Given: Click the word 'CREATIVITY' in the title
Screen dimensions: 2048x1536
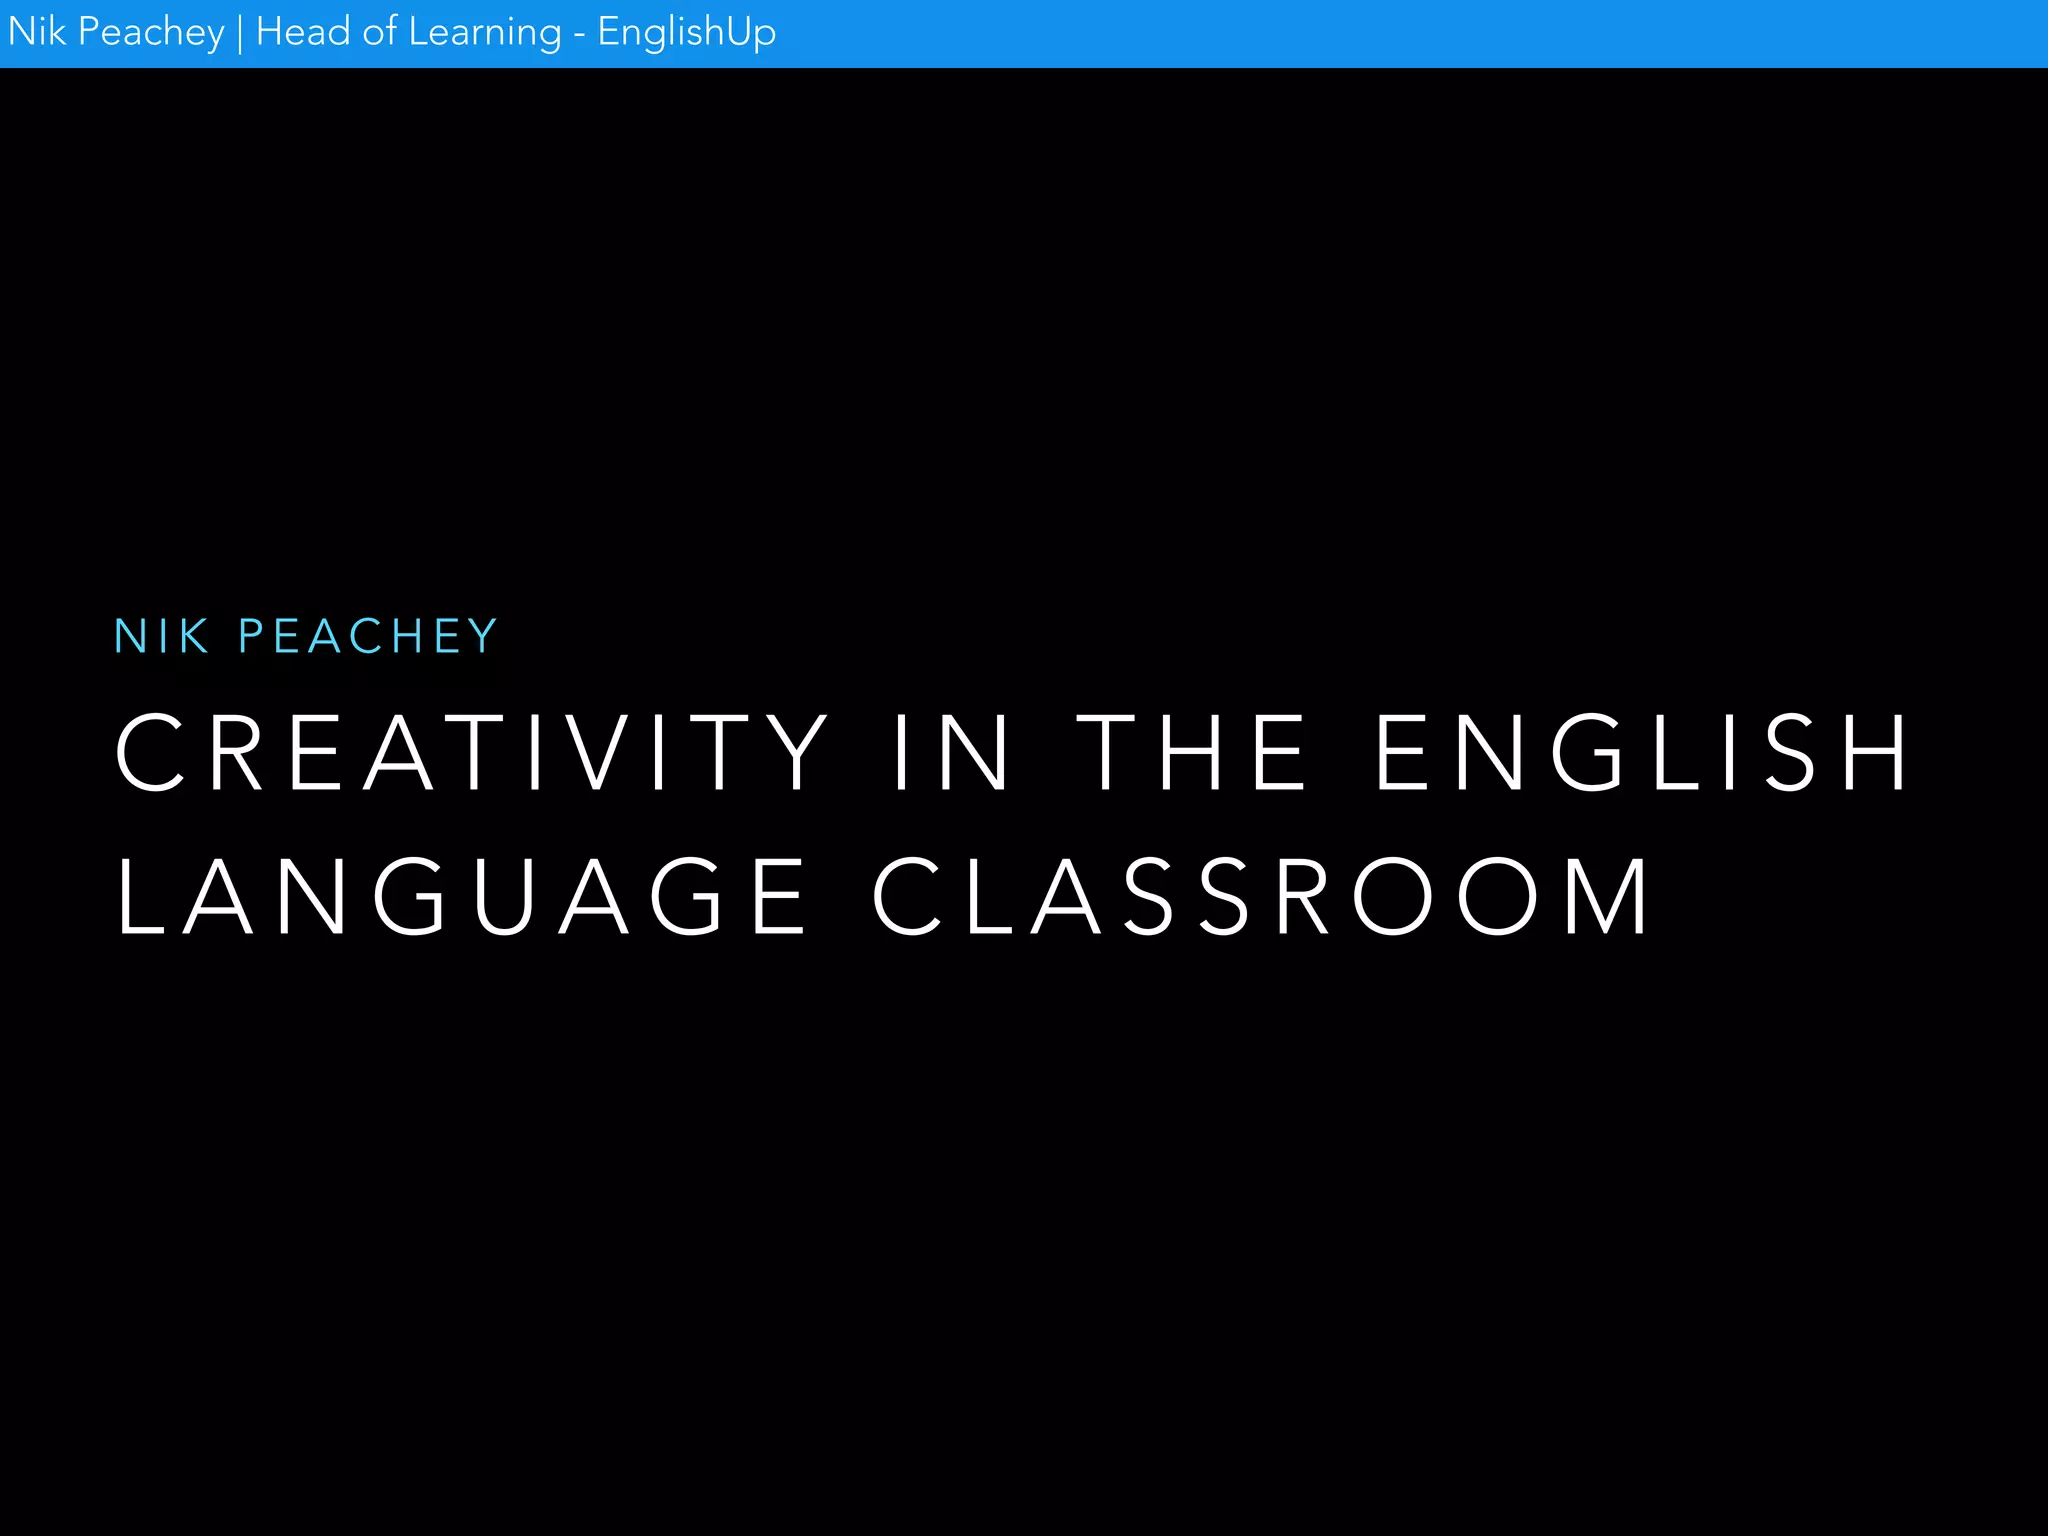Looking at the screenshot, I should 472,753.
